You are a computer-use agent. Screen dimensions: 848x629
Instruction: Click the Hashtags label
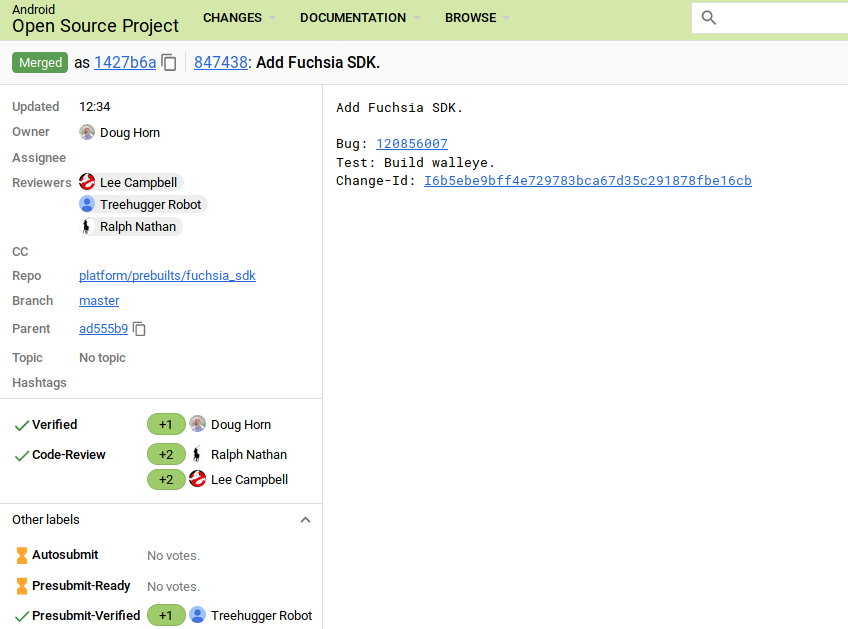point(39,382)
